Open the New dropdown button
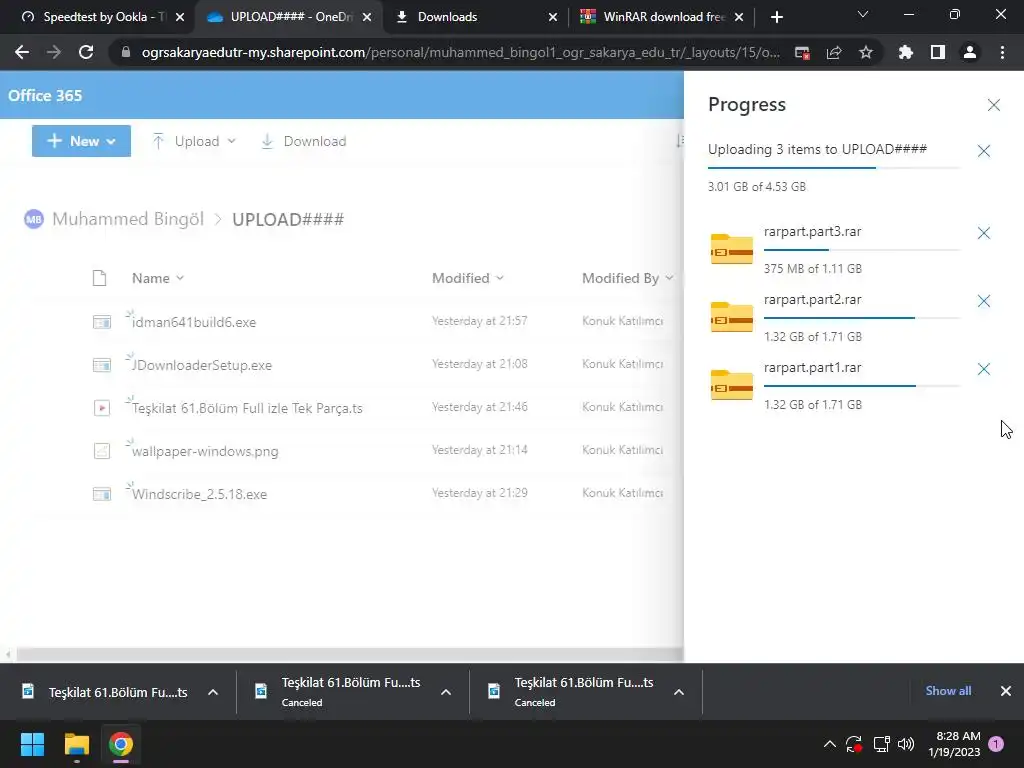 pos(81,141)
